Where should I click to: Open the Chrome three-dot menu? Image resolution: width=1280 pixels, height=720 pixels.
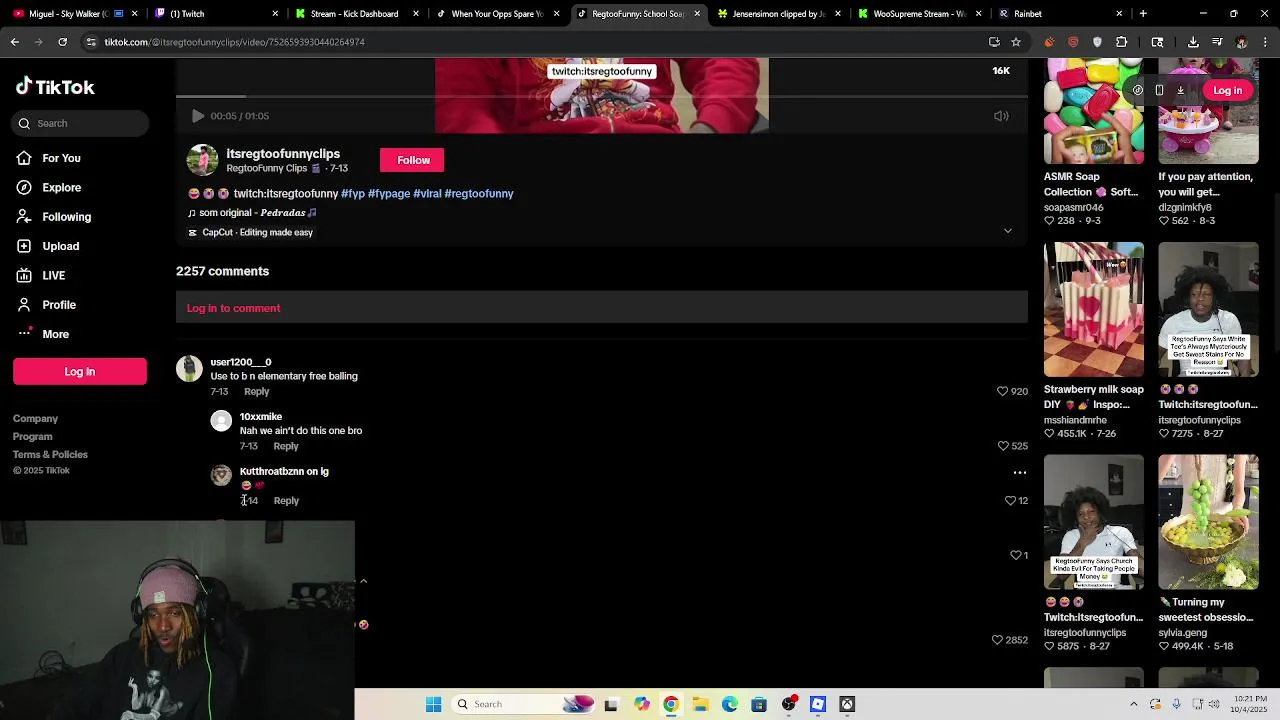click(x=1266, y=42)
